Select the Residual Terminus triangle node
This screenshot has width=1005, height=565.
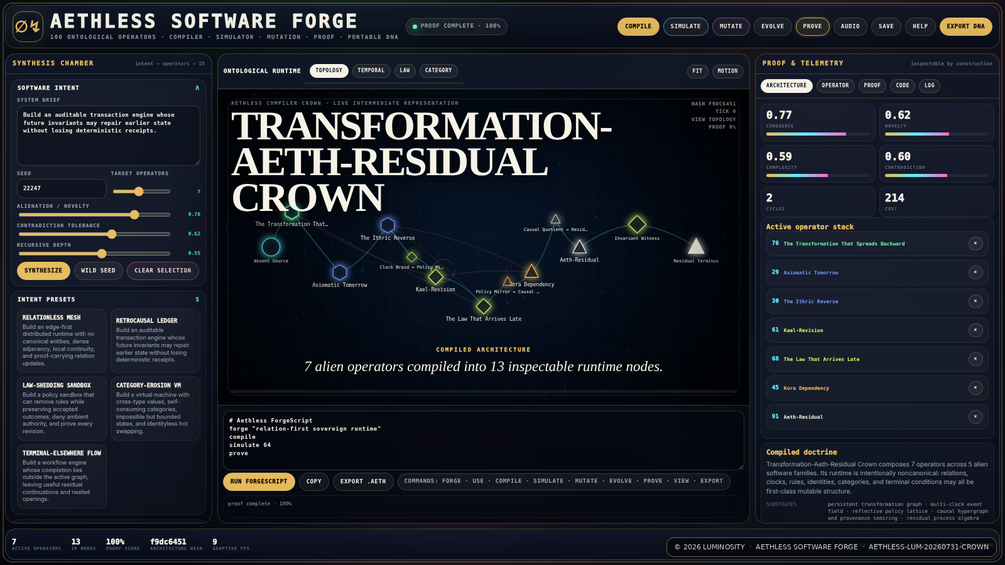pos(696,247)
